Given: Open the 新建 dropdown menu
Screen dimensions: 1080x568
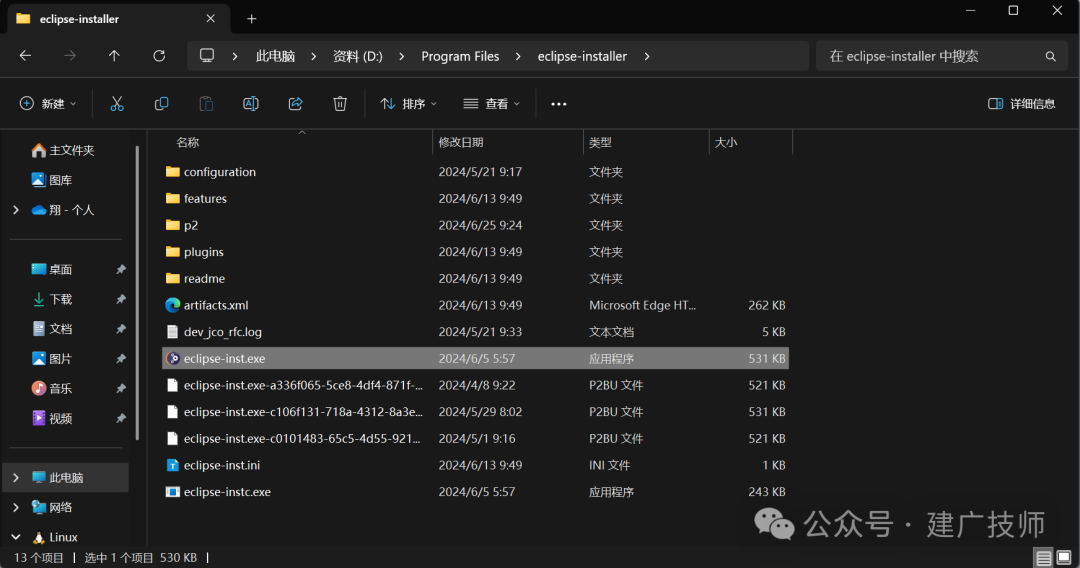Looking at the screenshot, I should 48,104.
